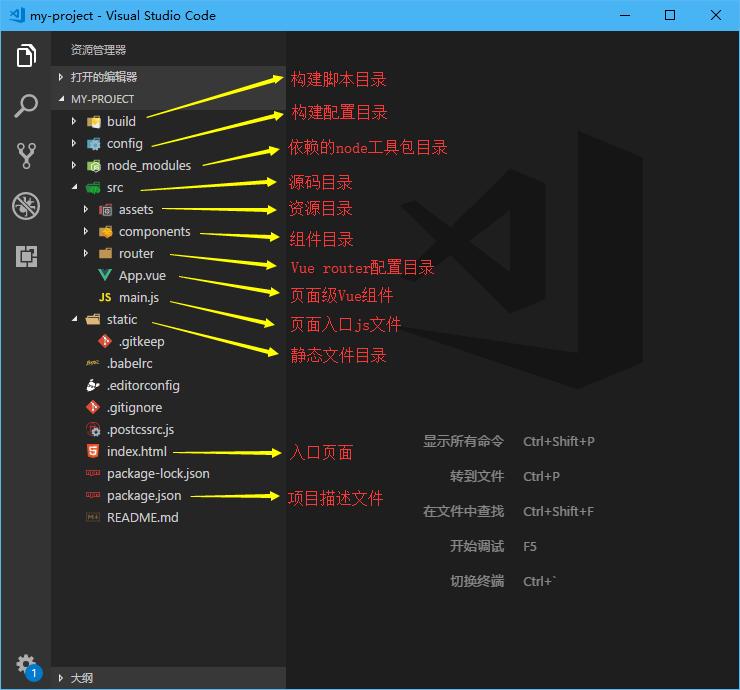The width and height of the screenshot is (740, 690).
Task: Open the Explorer view in activity bar
Action: pyautogui.click(x=26, y=57)
